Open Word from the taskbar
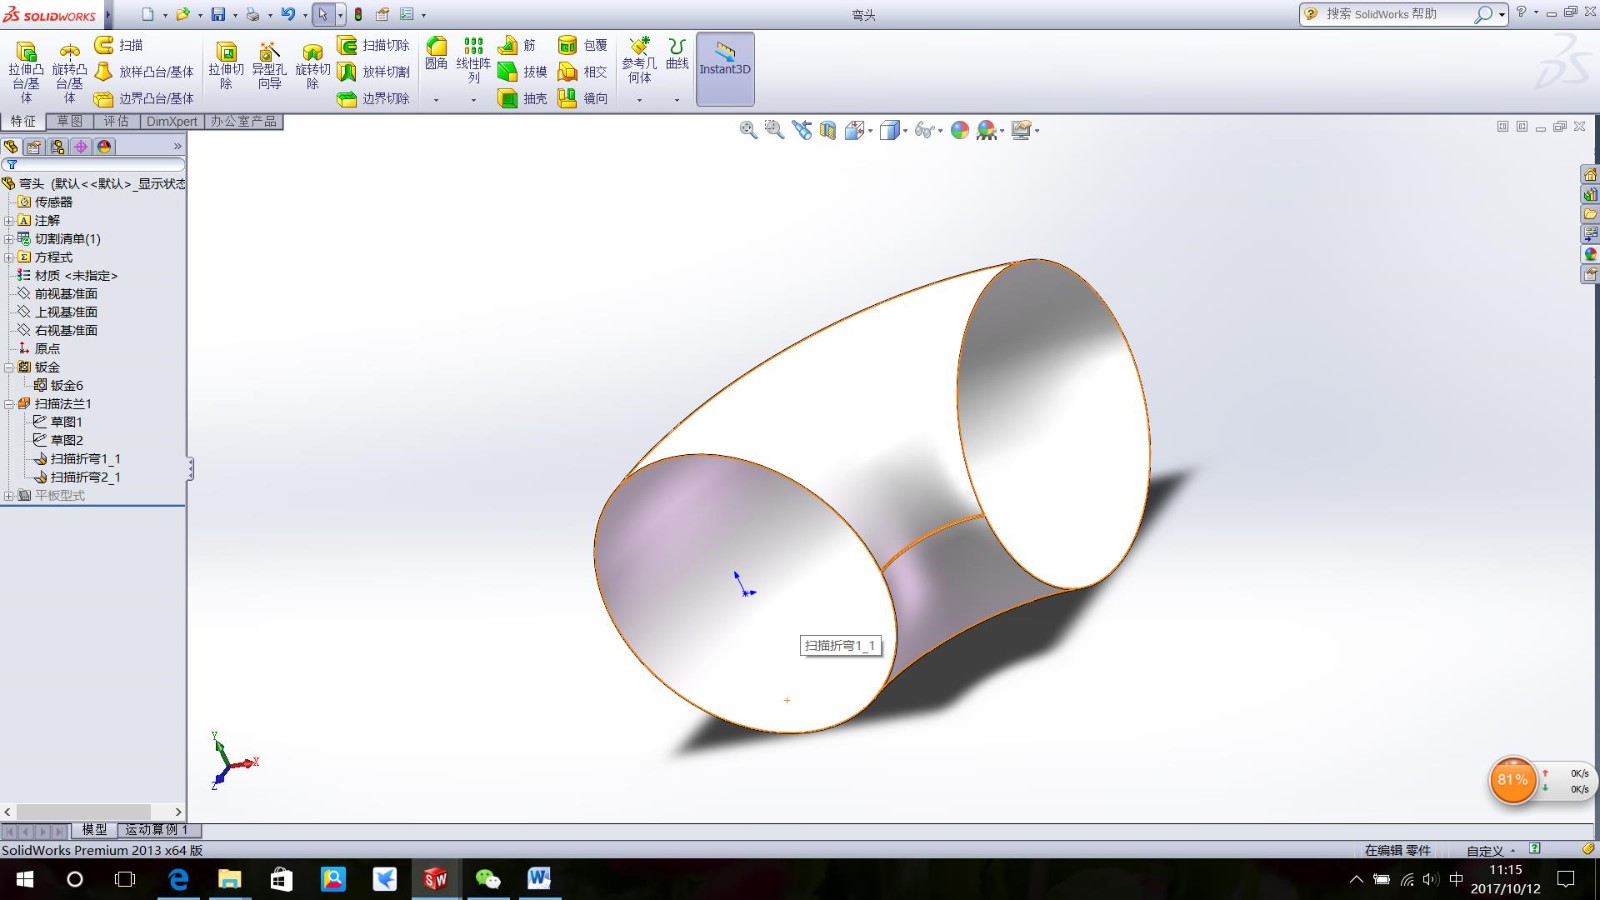Viewport: 1600px width, 900px height. (539, 879)
